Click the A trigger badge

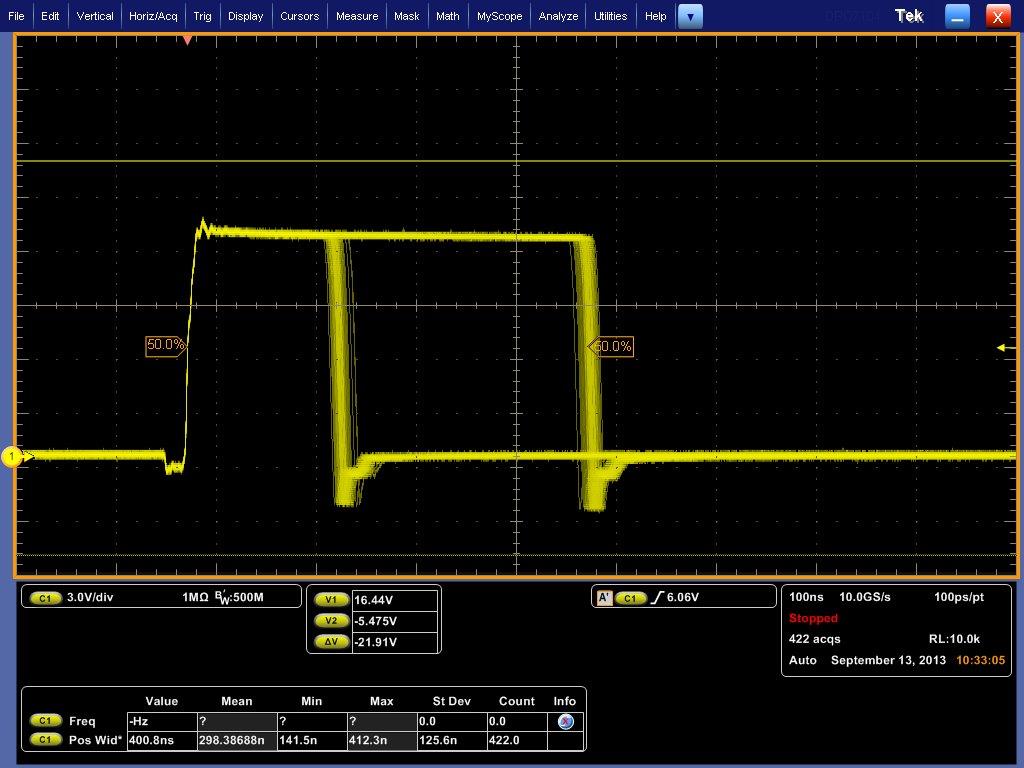(x=605, y=598)
